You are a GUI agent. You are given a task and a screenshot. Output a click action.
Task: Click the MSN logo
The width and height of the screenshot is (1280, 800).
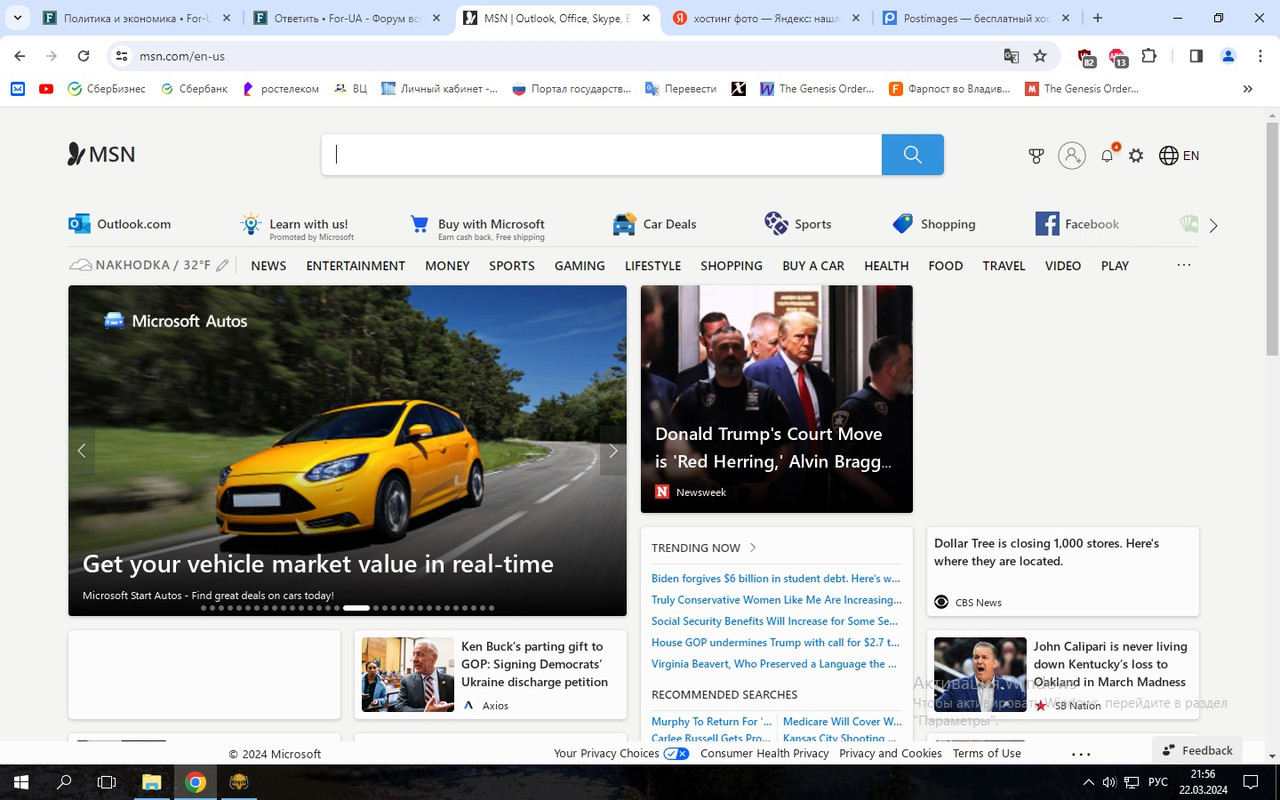tap(101, 154)
